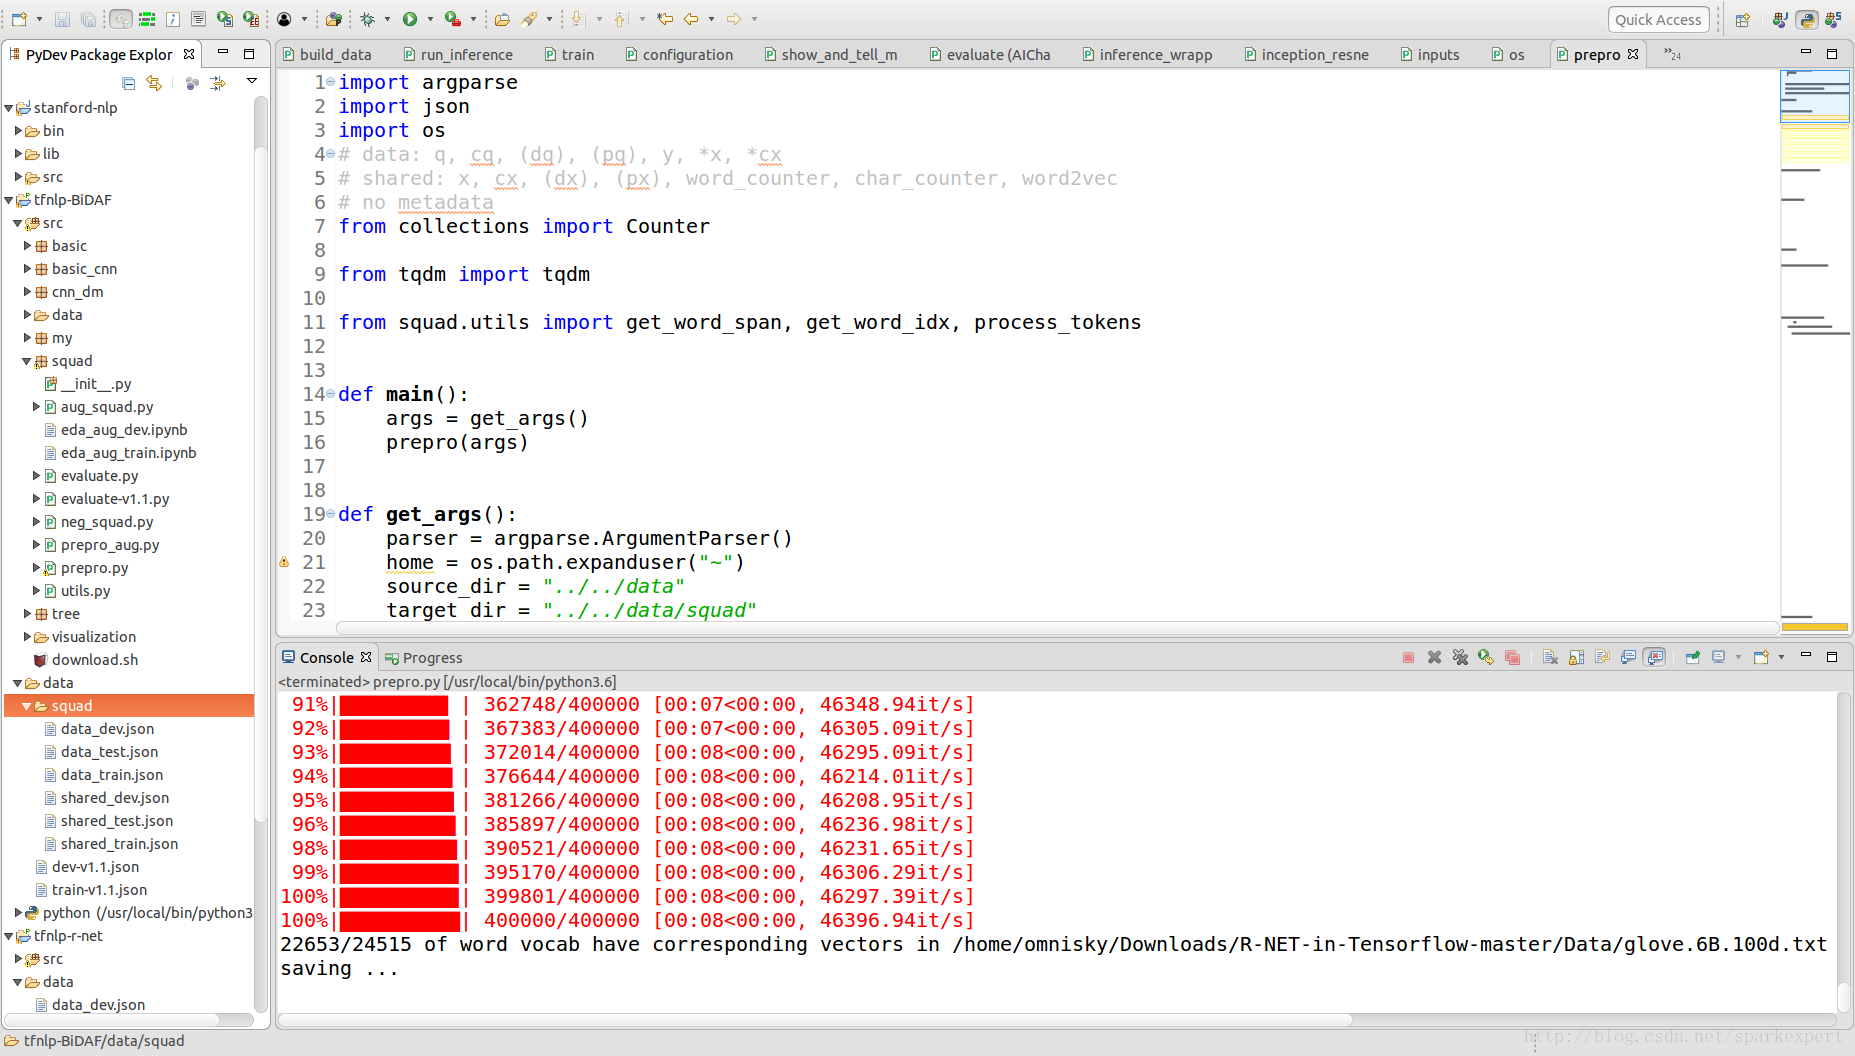Screen dimensions: 1855x1056
Task: Click the Debug bug icon
Action: point(368,19)
